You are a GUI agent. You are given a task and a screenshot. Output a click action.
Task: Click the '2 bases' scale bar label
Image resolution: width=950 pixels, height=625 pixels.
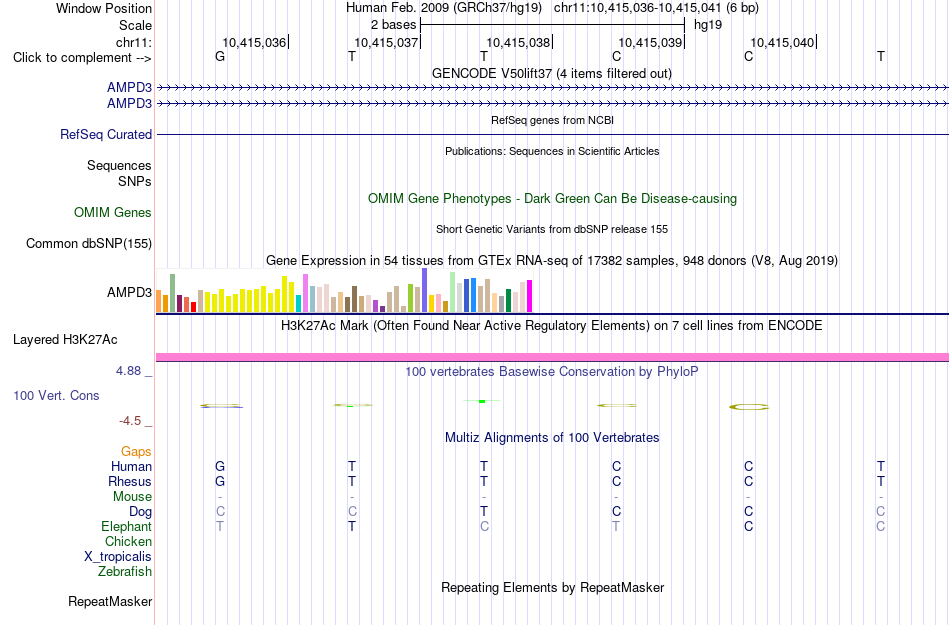click(394, 25)
